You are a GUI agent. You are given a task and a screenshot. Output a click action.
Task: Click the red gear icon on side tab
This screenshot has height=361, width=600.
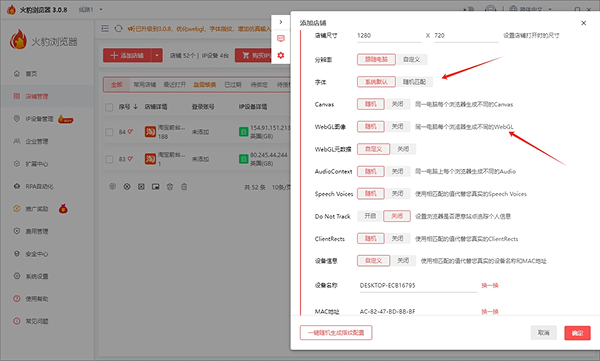point(281,55)
